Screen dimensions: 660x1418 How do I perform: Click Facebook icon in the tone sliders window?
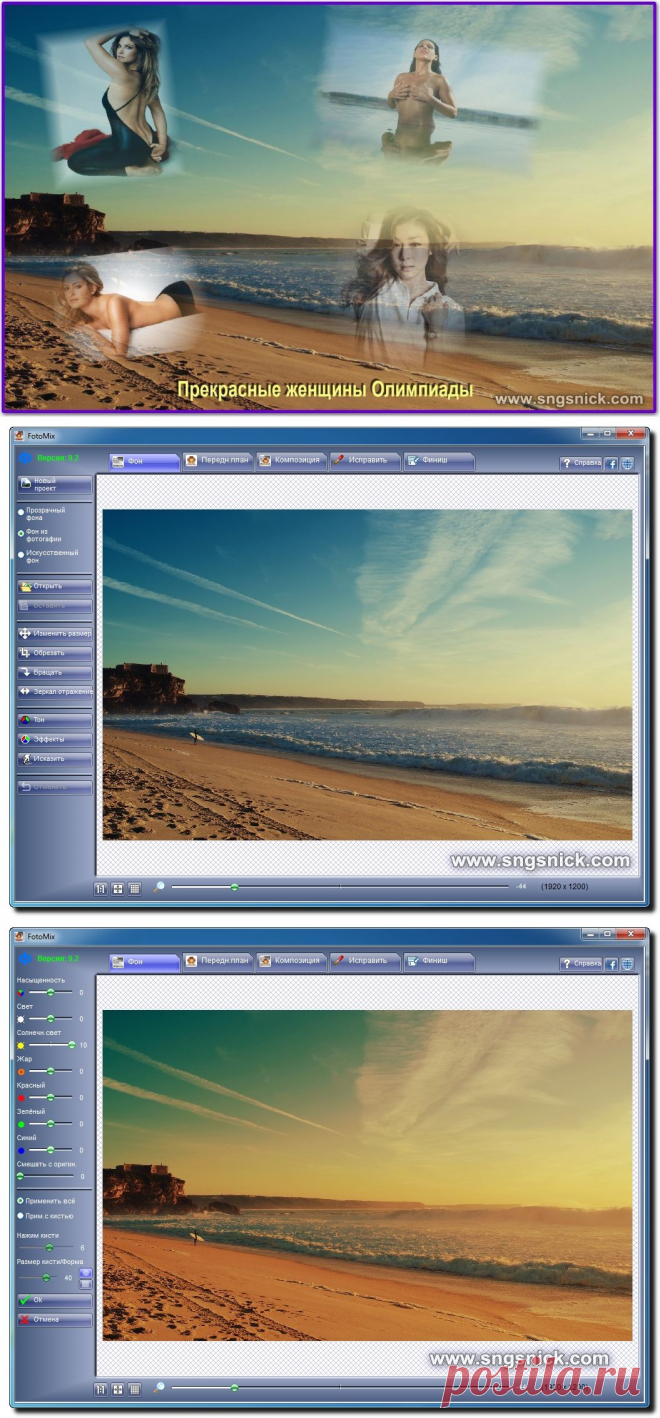click(612, 964)
